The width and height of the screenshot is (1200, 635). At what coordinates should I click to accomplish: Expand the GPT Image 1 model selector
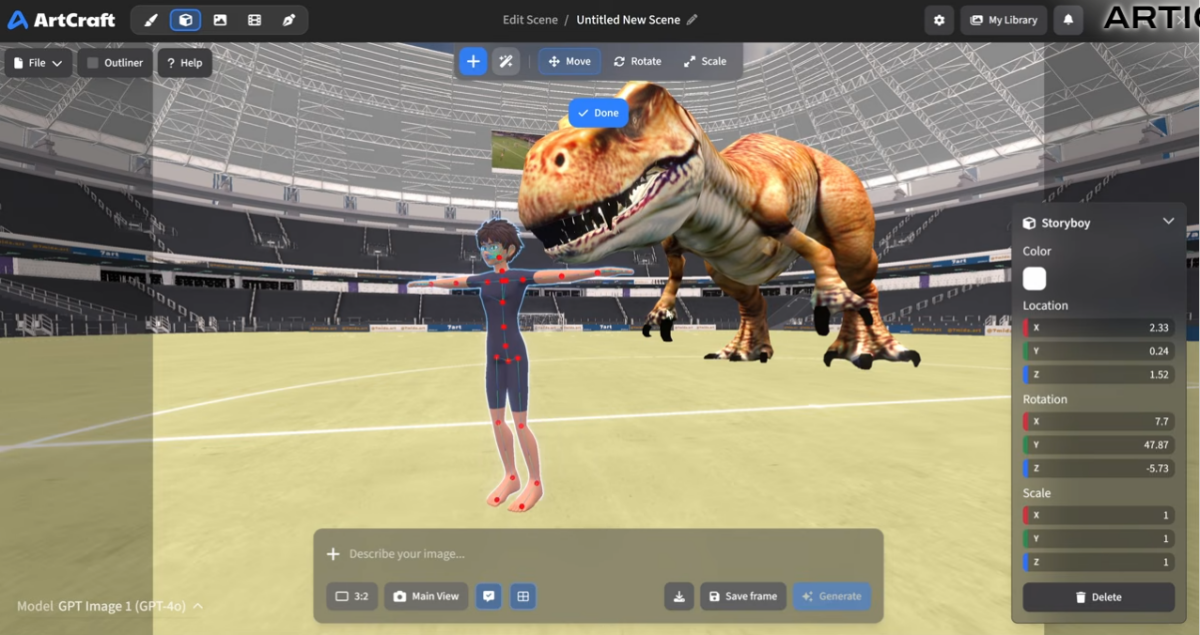click(x=110, y=606)
